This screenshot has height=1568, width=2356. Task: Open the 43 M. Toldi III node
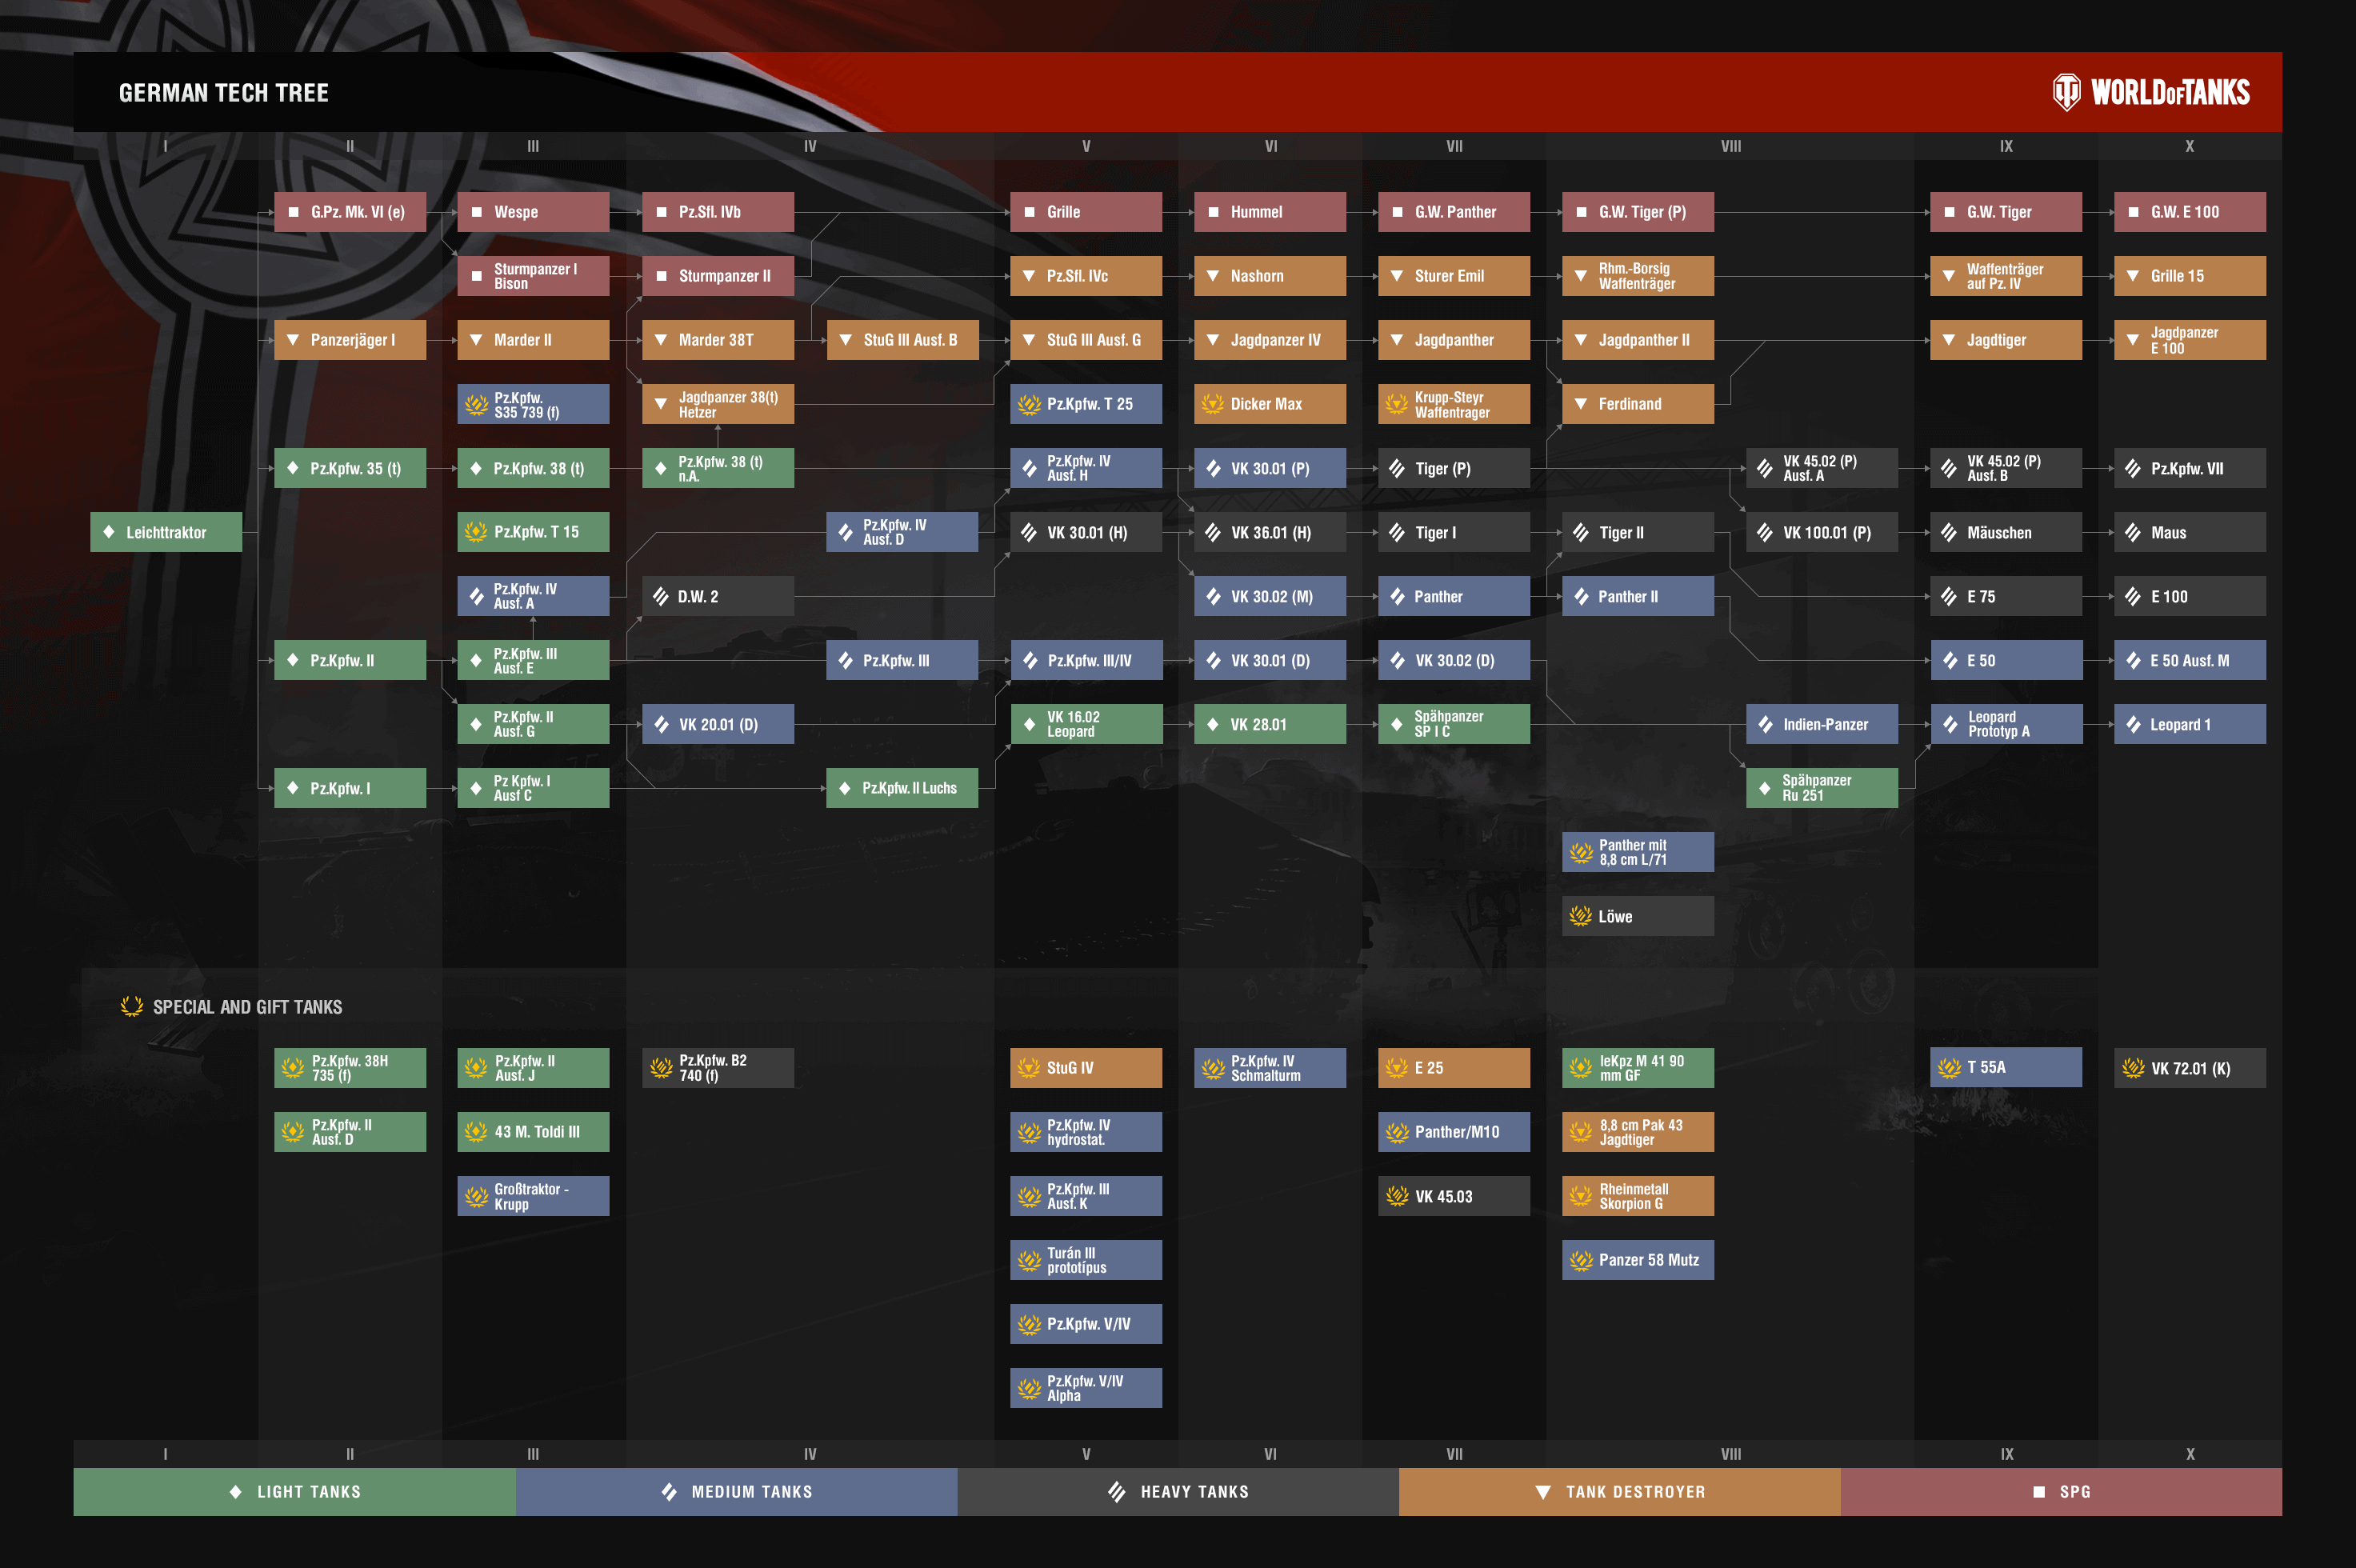click(534, 1132)
